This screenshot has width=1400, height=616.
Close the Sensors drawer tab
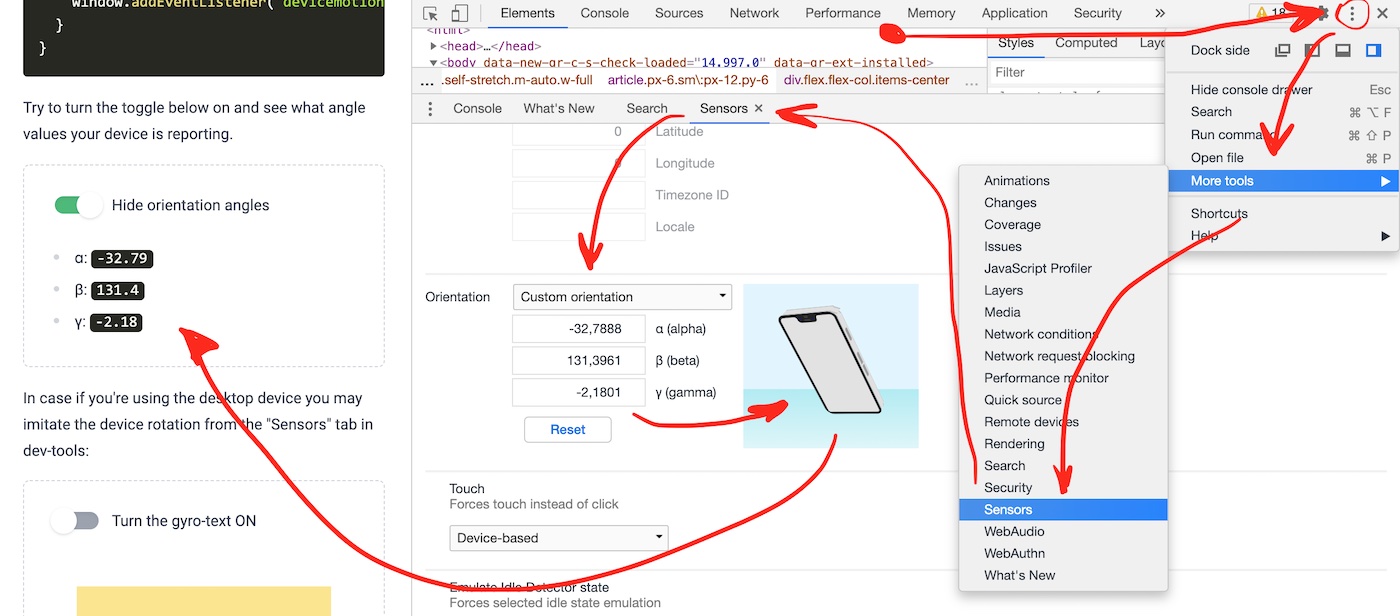click(x=756, y=107)
